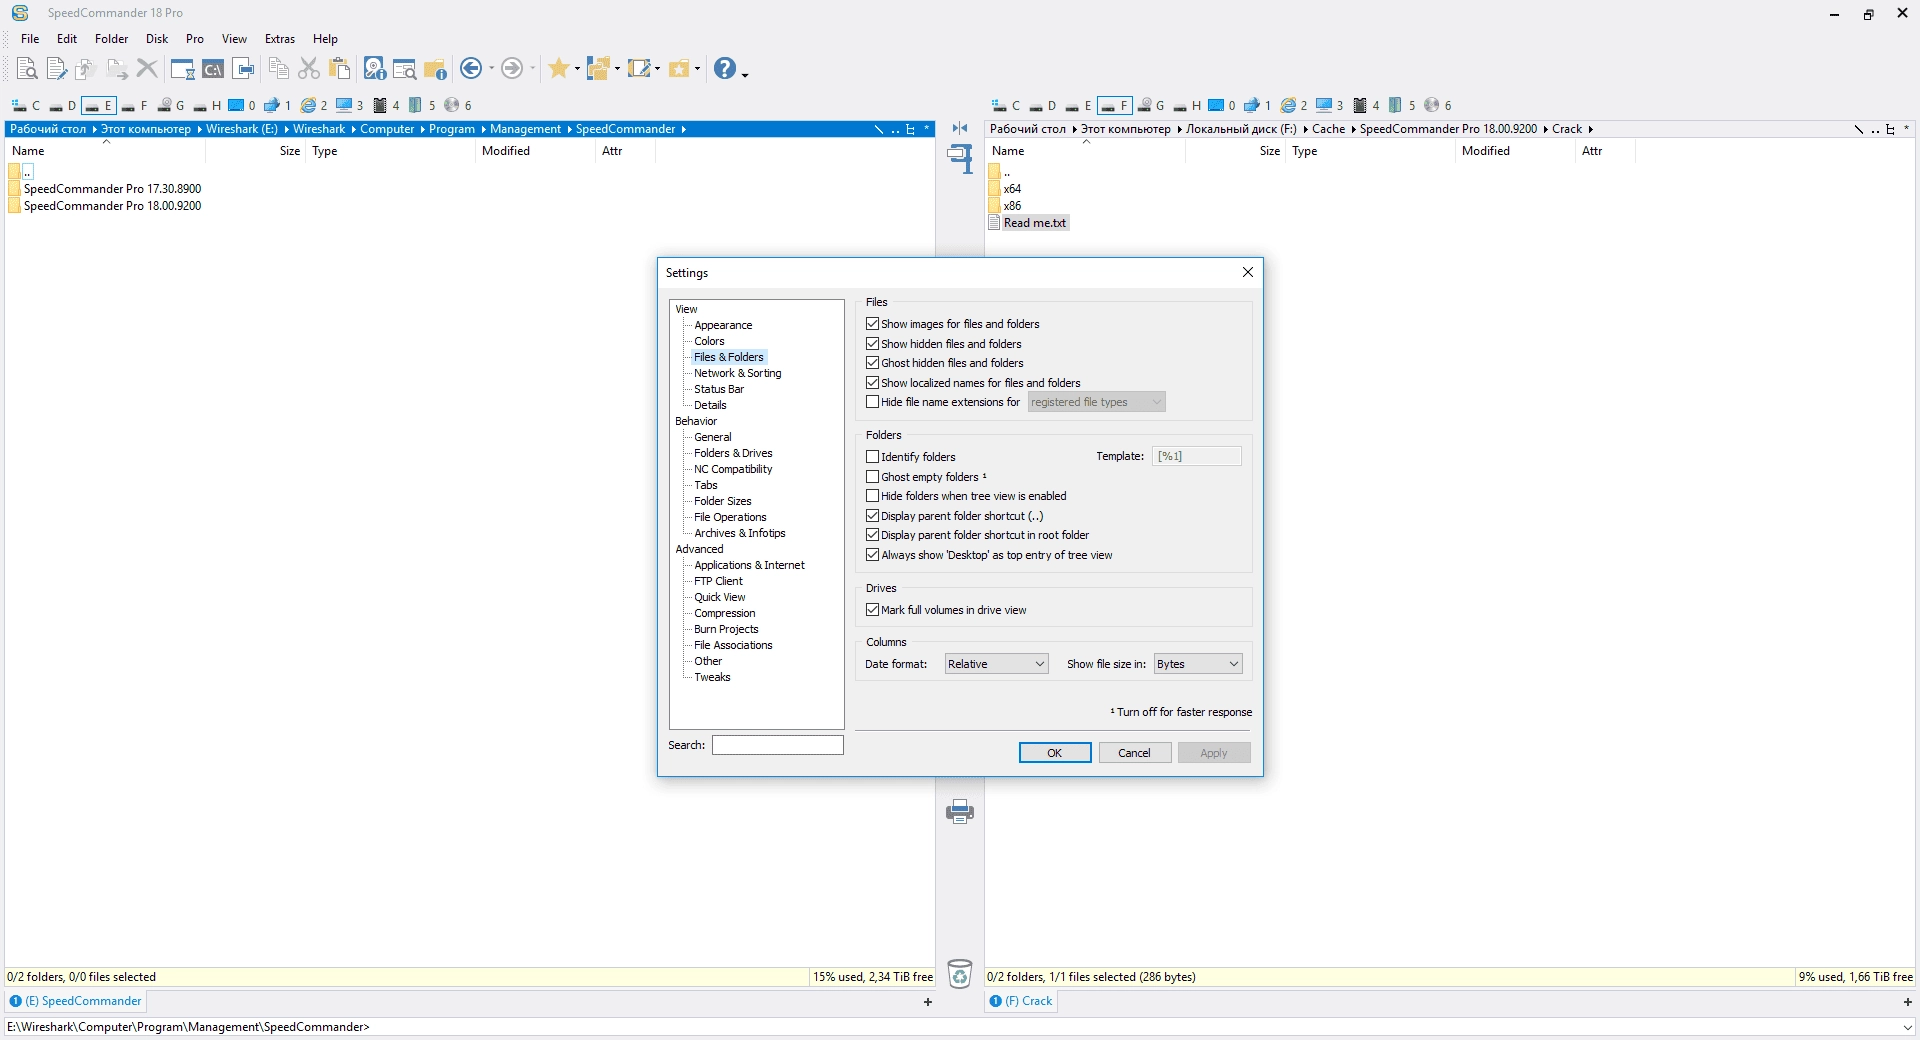
Task: Click the copy-to-other-panel icon in center strip
Action: (x=960, y=158)
